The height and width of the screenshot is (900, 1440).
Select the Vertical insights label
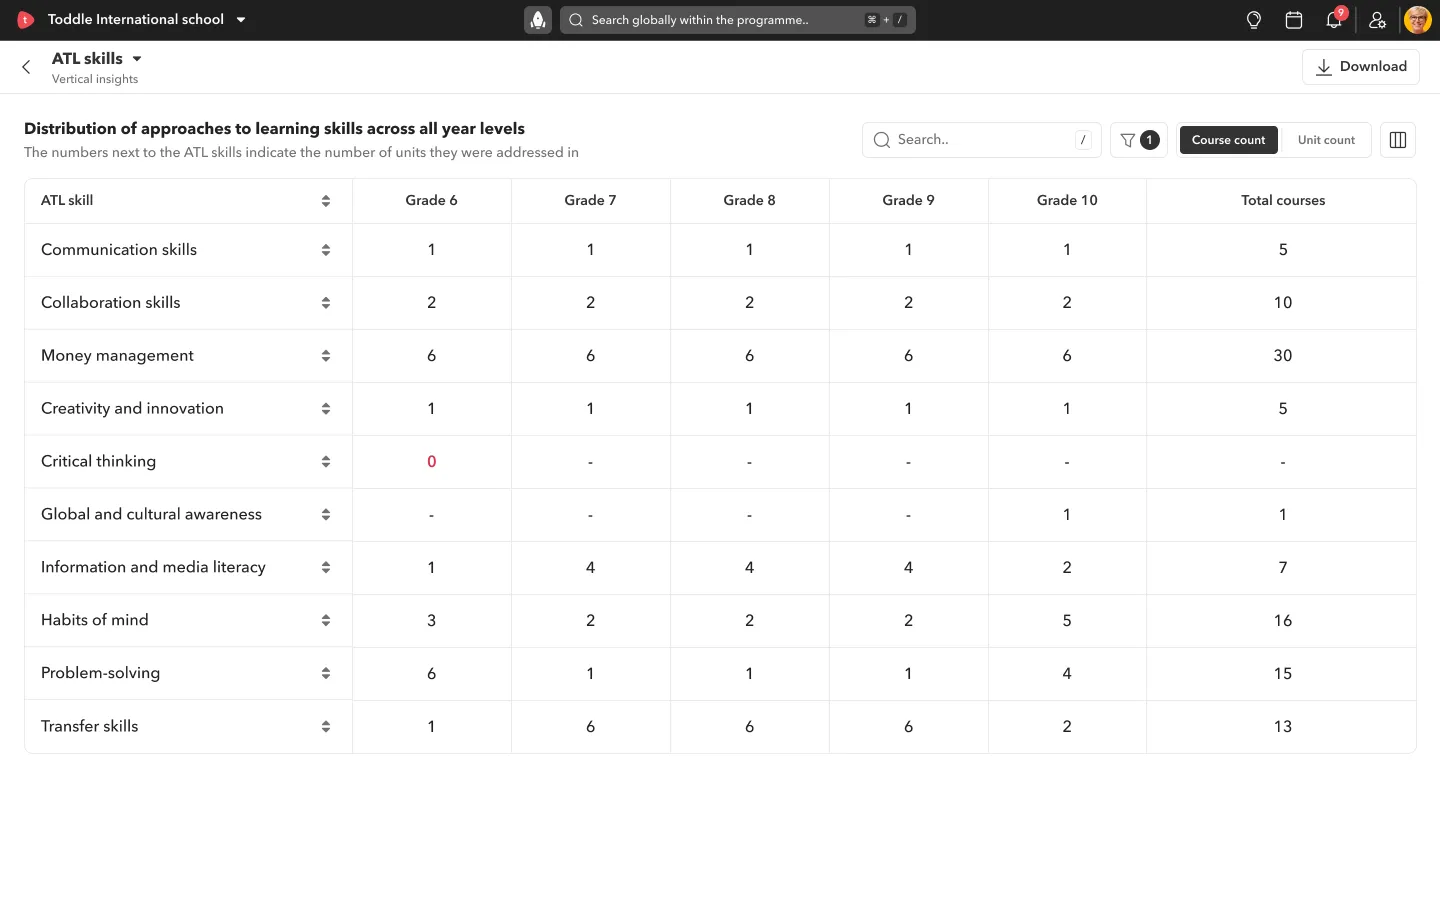click(95, 79)
